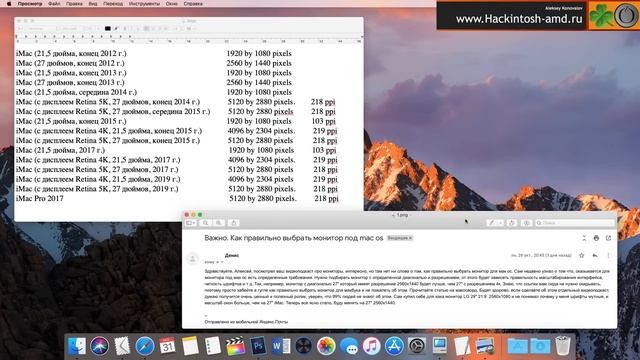The height and width of the screenshot is (360, 640).
Task: Open the Просмотр application menu
Action: (x=30, y=4)
